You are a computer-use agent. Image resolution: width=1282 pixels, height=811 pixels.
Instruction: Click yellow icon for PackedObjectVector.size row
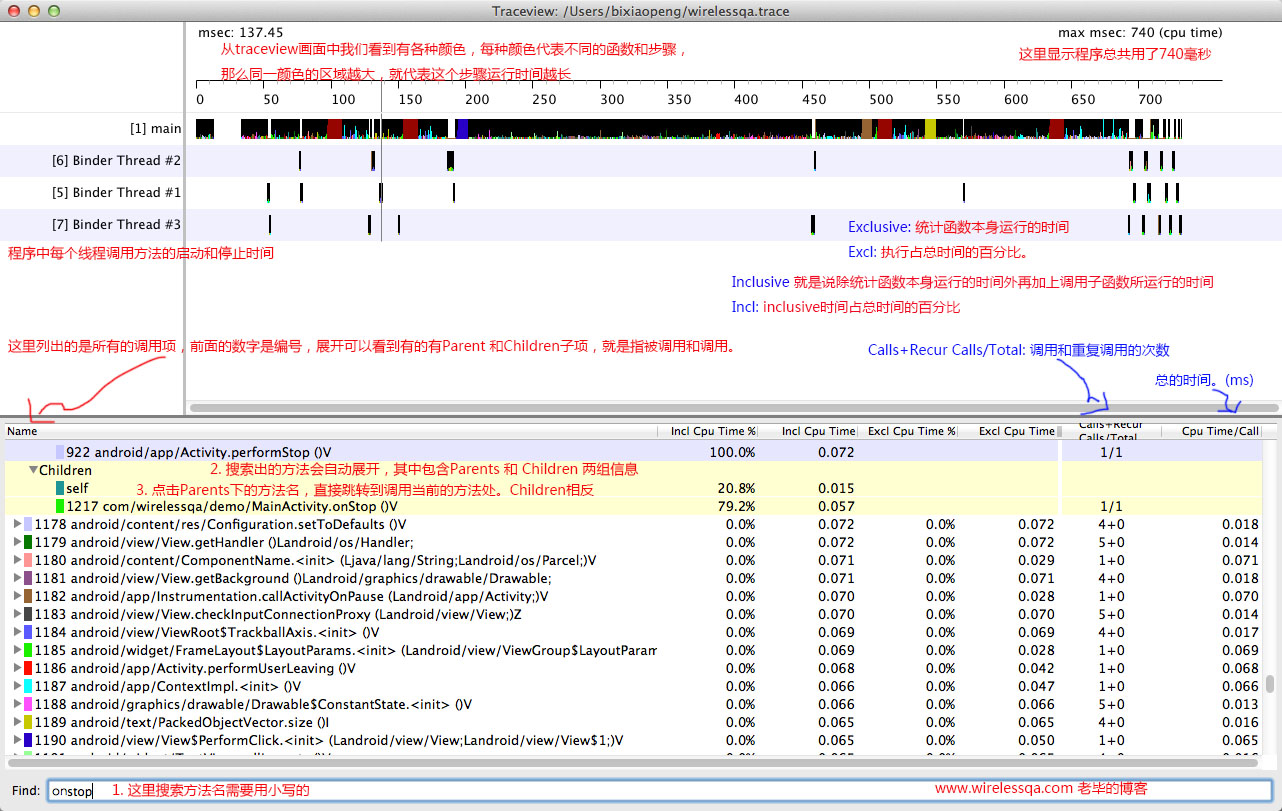pyautogui.click(x=29, y=722)
